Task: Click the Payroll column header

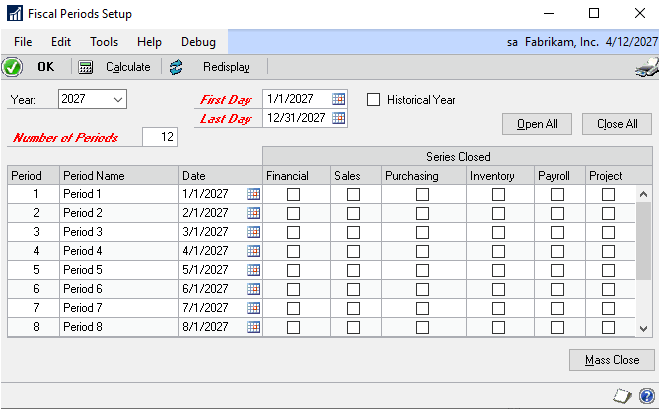Action: [560, 176]
